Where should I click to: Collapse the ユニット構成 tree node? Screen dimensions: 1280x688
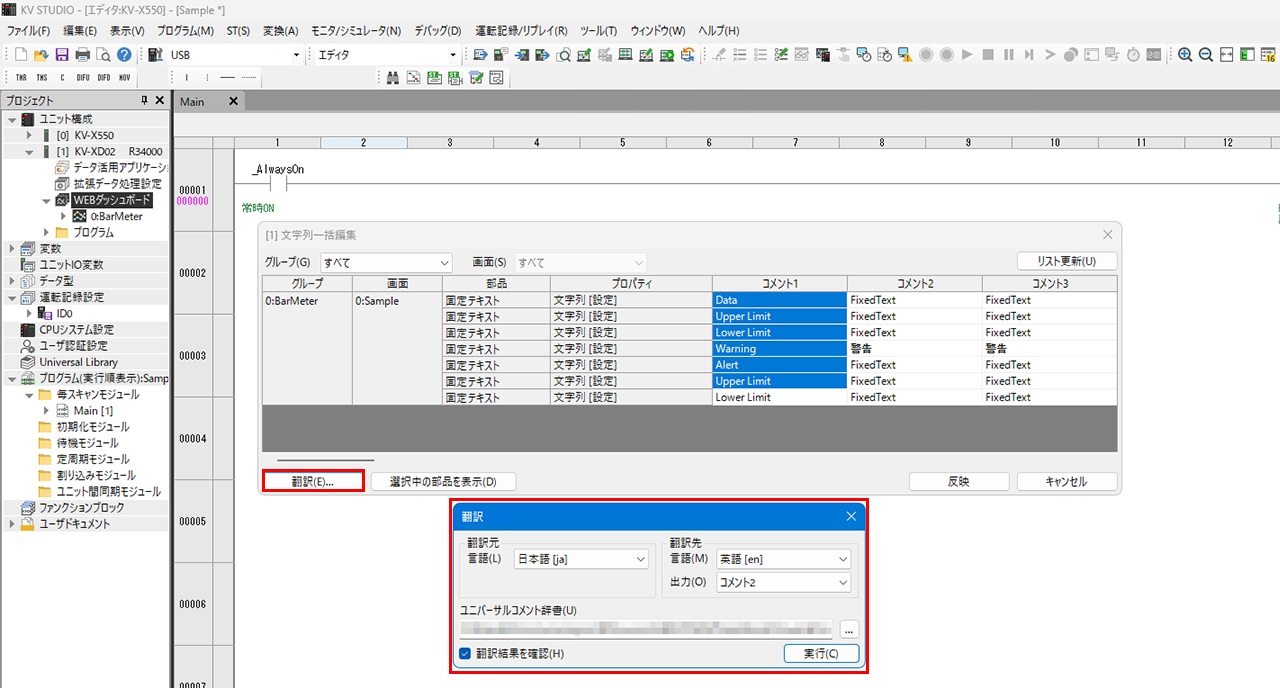pos(12,120)
